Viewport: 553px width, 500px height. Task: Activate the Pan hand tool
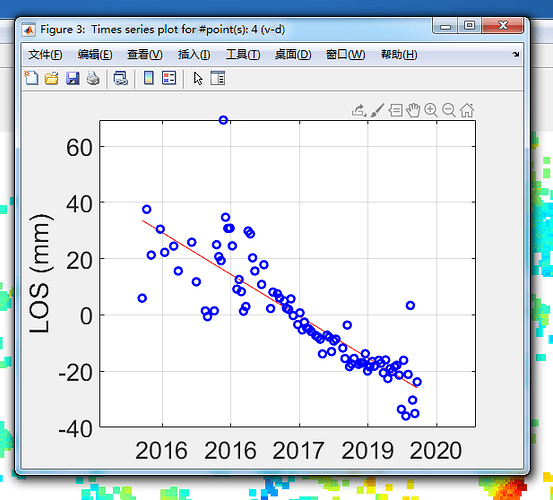coord(413,110)
